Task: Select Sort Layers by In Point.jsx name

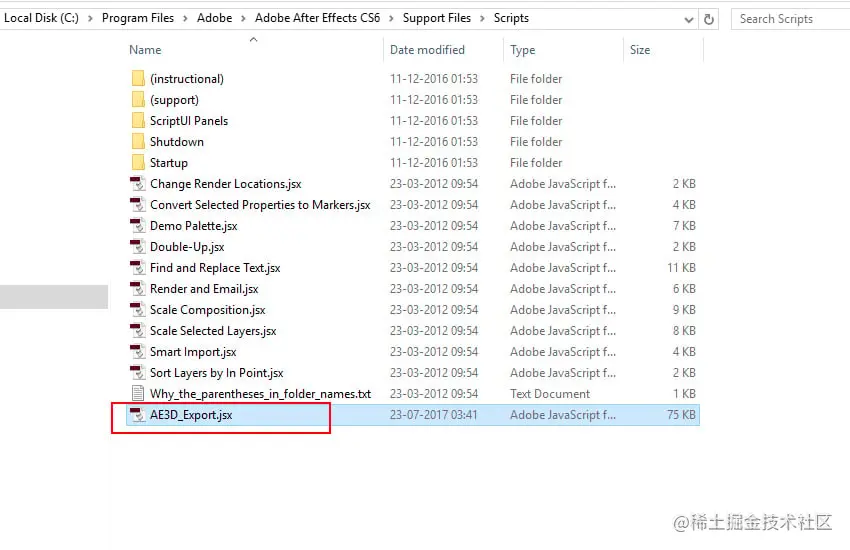Action: [x=217, y=373]
